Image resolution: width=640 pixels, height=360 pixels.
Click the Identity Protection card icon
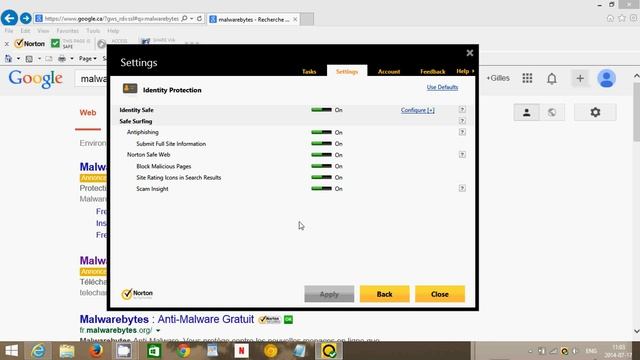click(130, 89)
